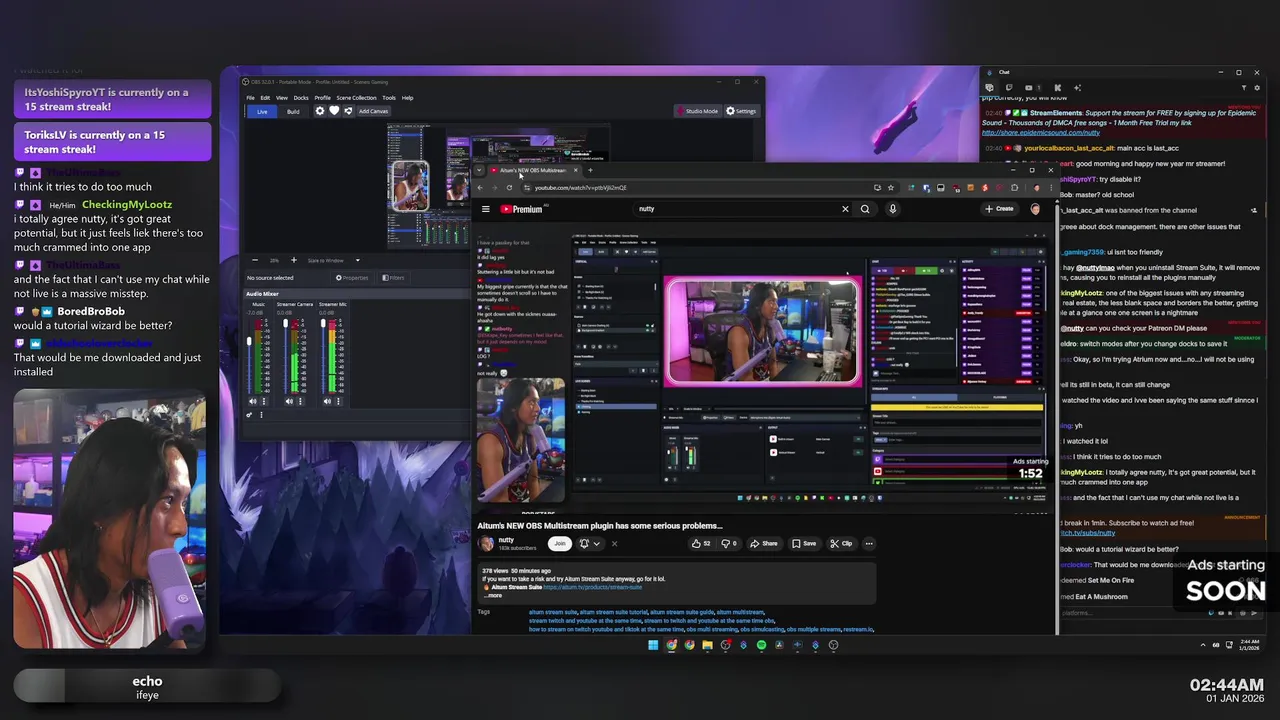Open the Windows Start menu
The image size is (1280, 720).
point(653,645)
